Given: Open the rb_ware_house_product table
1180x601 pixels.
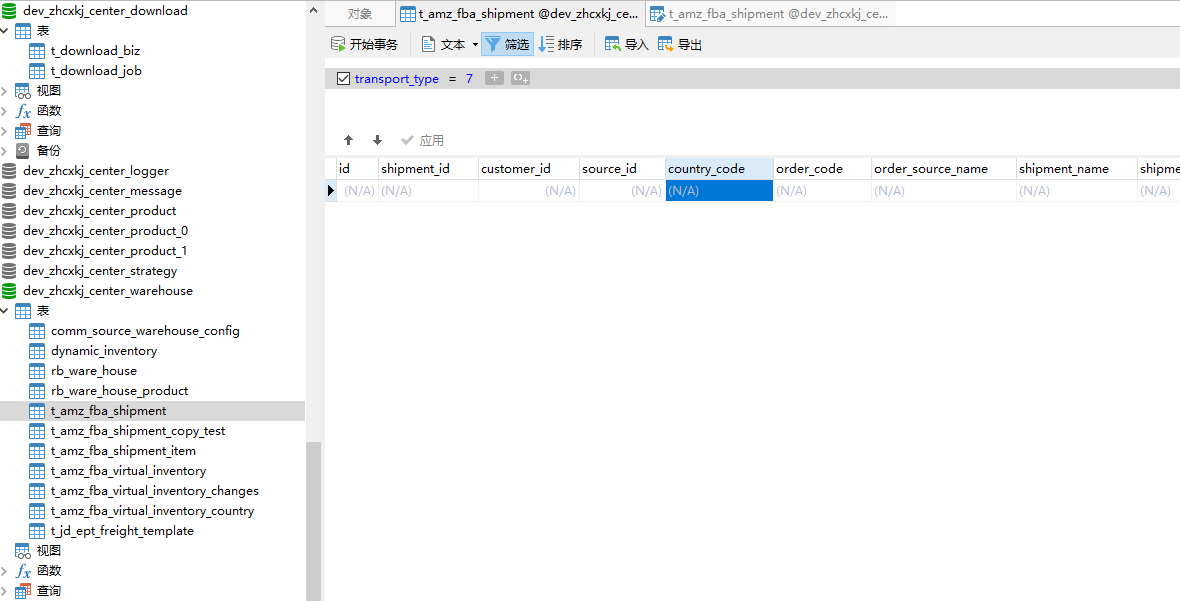Looking at the screenshot, I should coord(120,391).
